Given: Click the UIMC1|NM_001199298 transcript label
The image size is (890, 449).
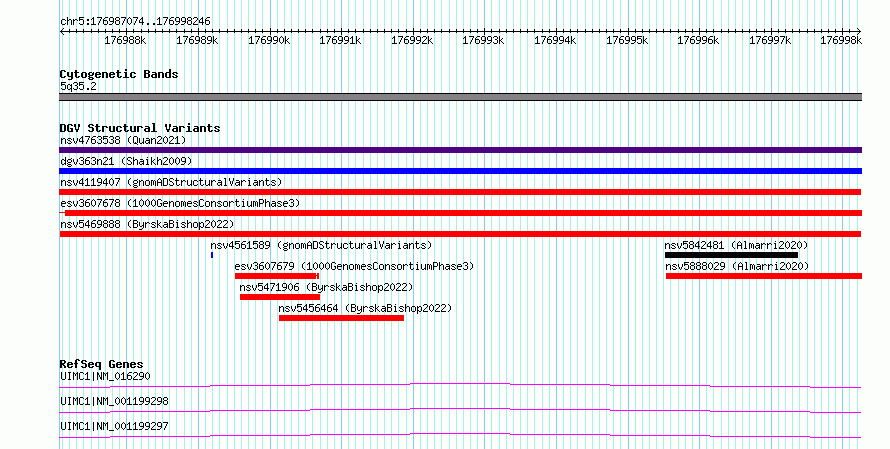Looking at the screenshot, I should [x=114, y=401].
